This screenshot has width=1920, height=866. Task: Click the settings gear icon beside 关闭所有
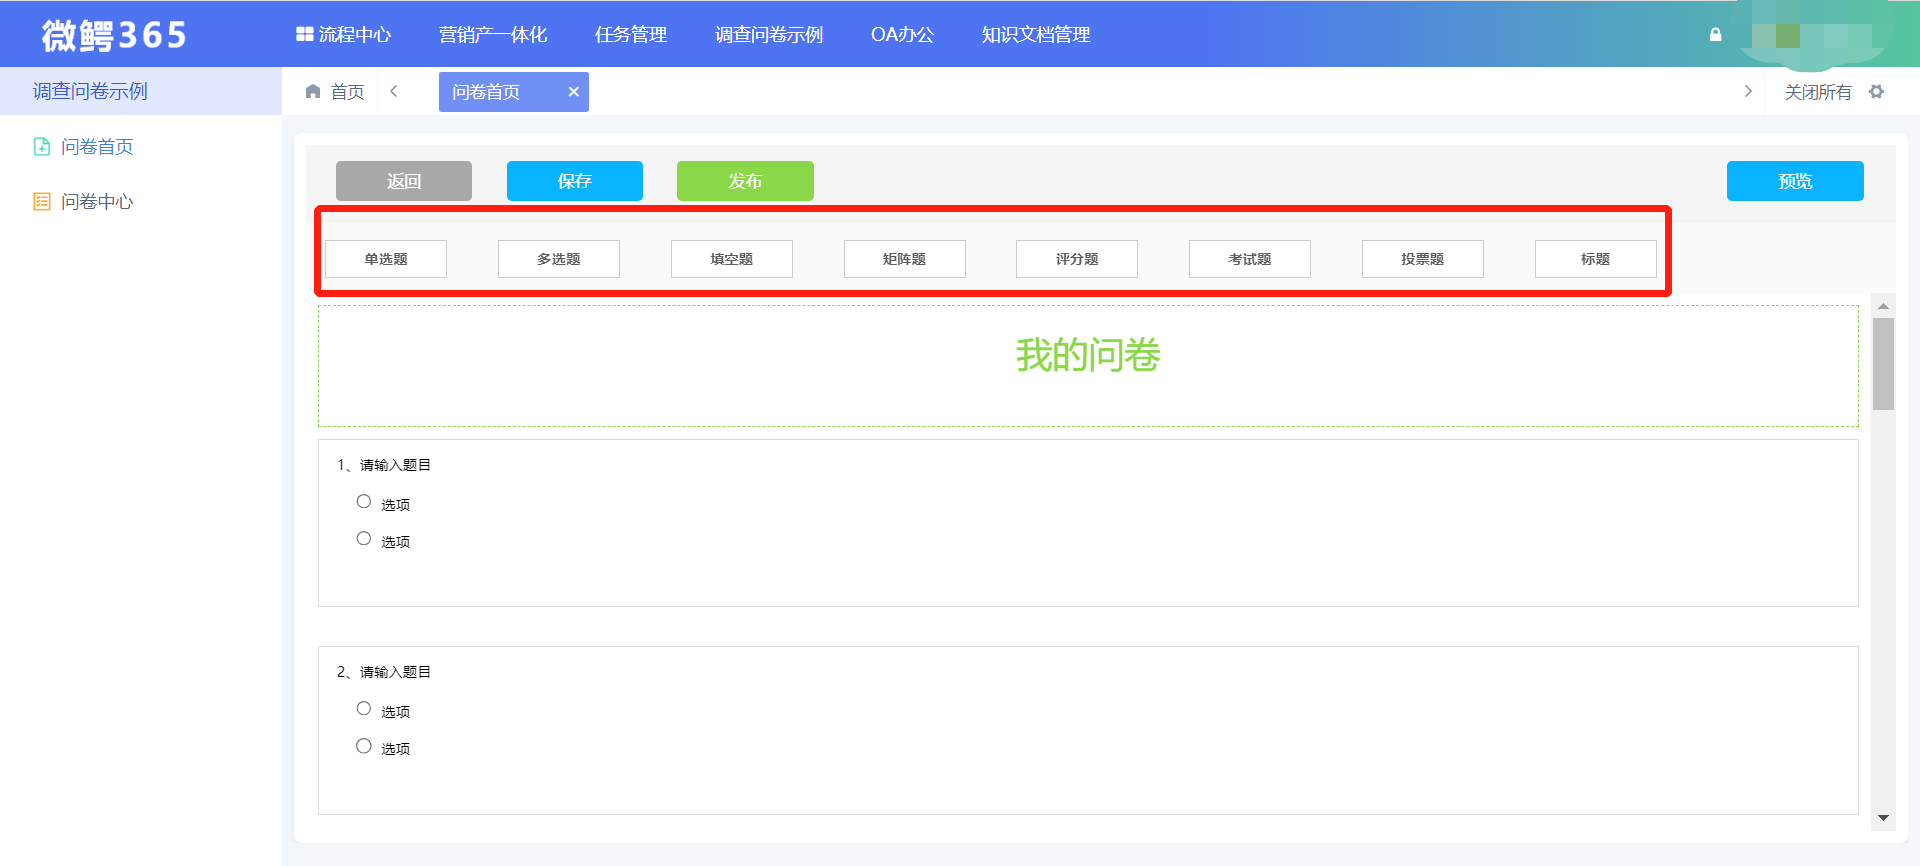click(1876, 92)
